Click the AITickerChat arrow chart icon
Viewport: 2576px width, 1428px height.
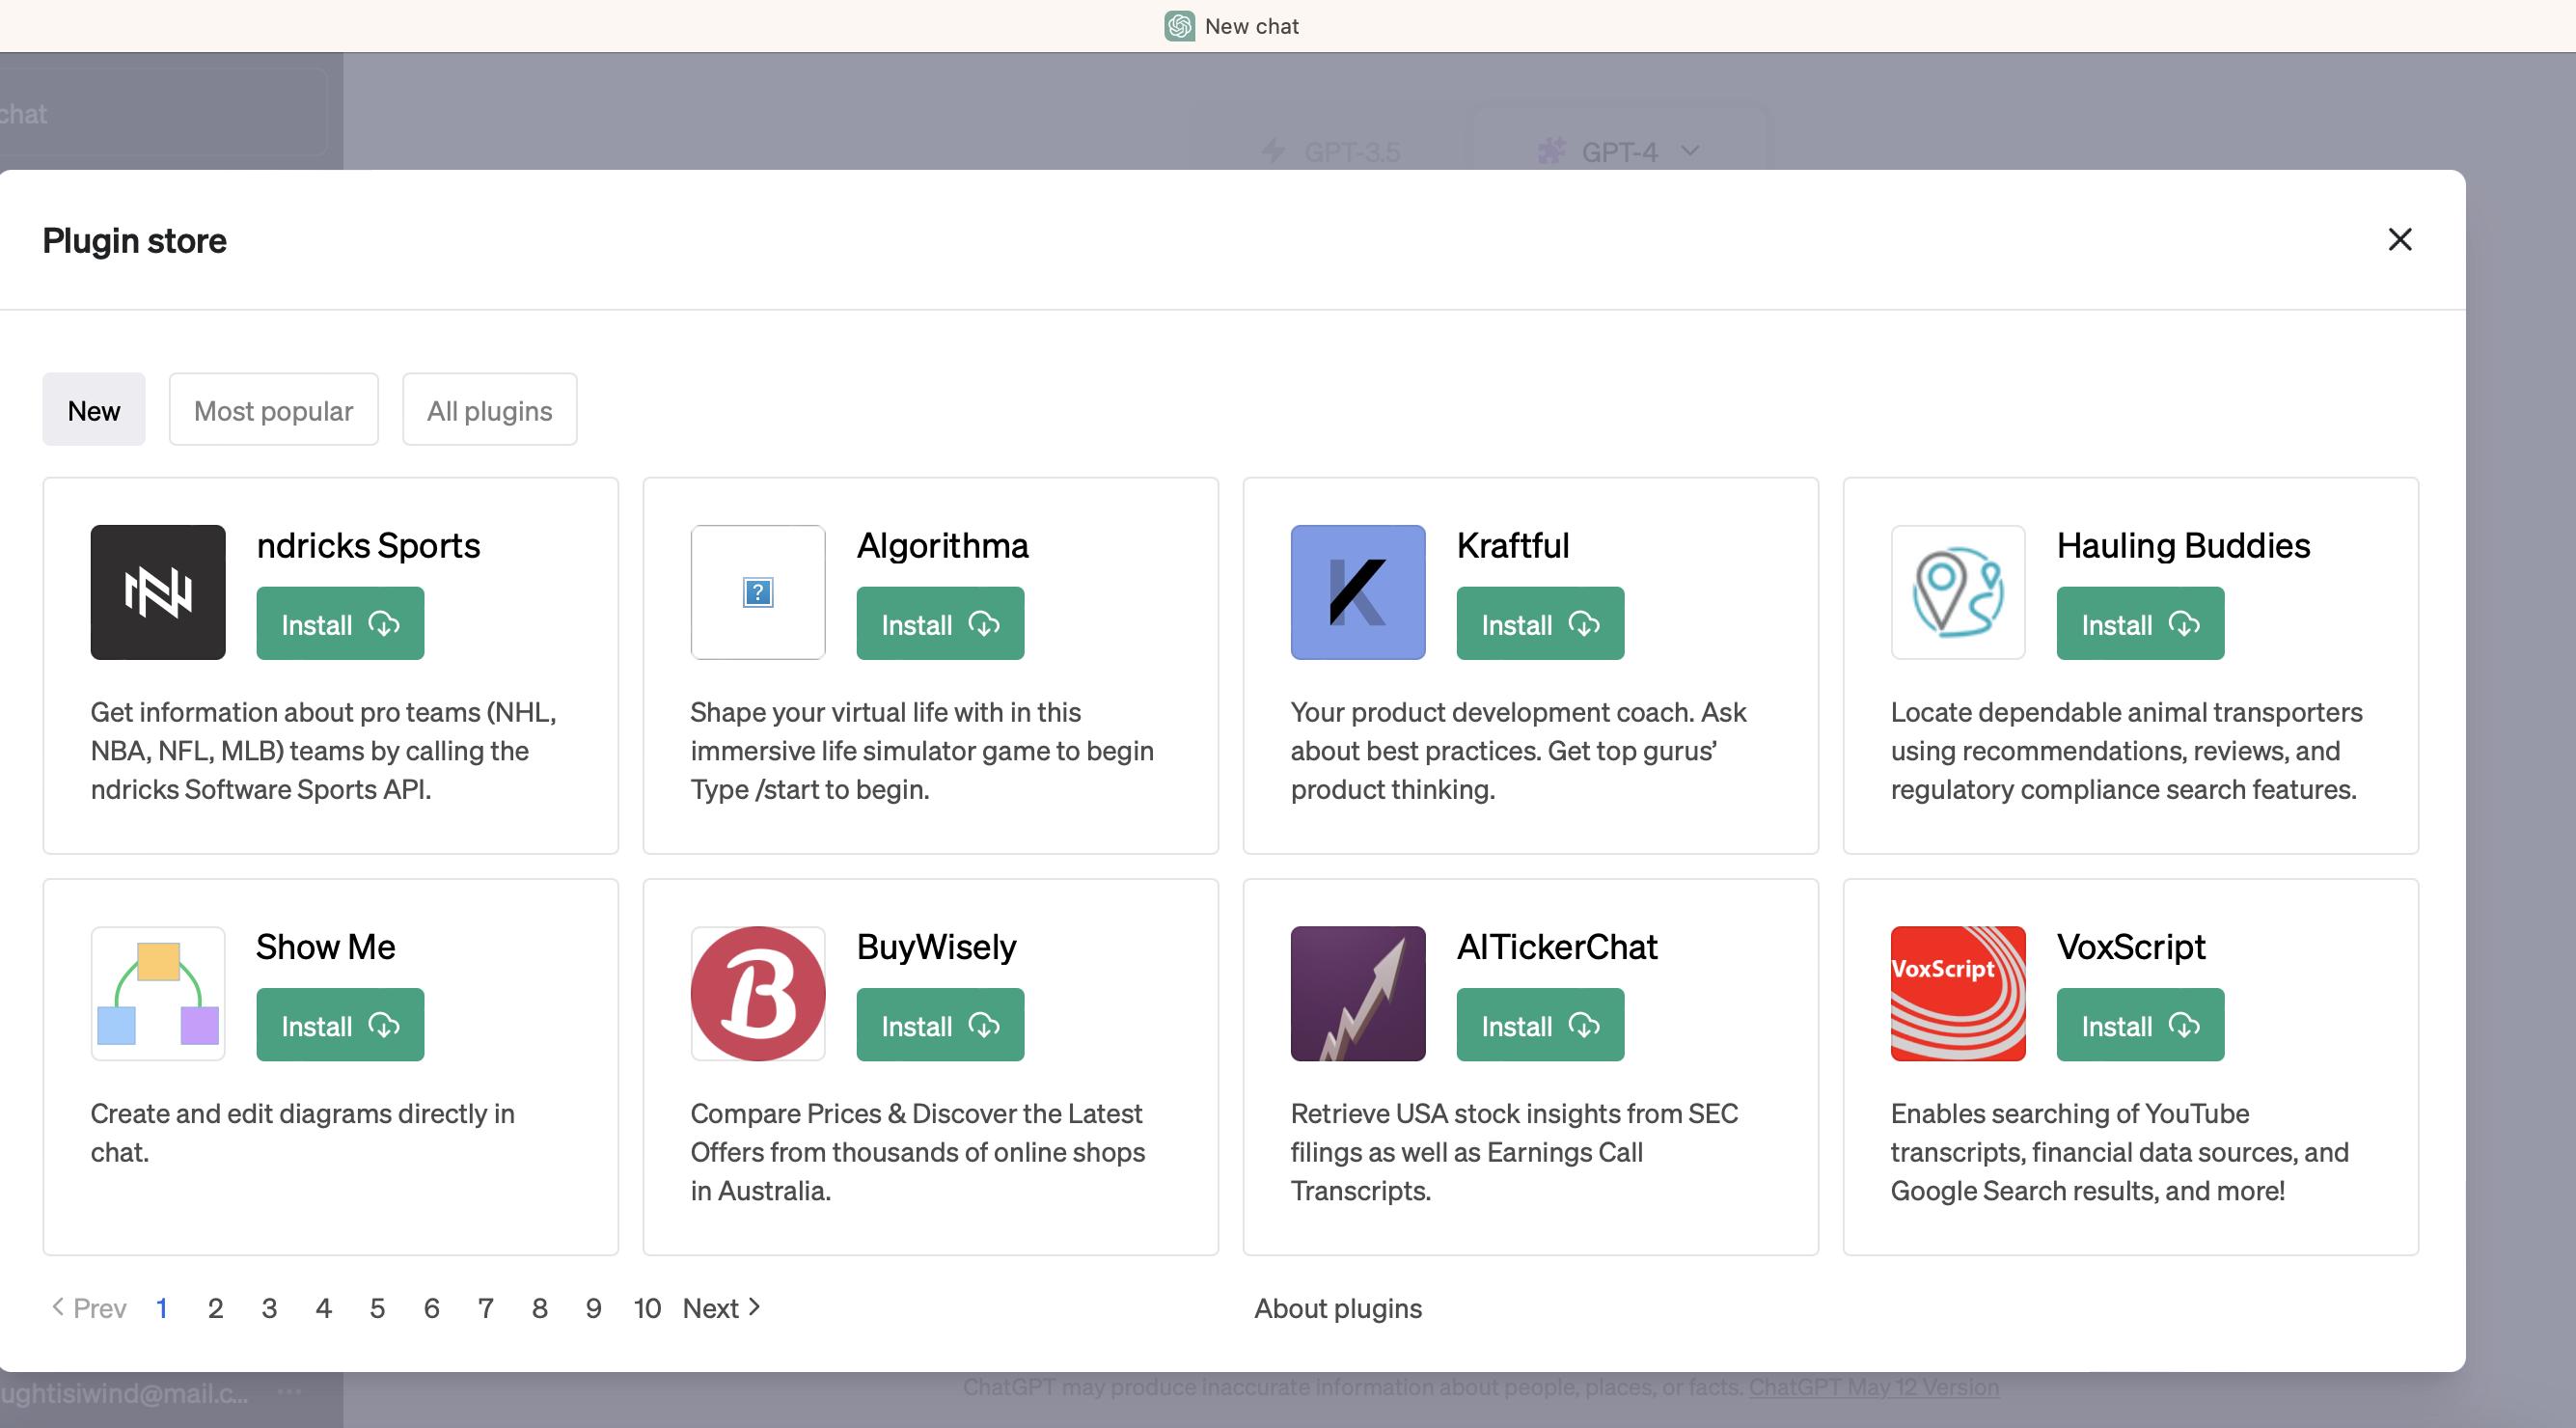(x=1357, y=993)
